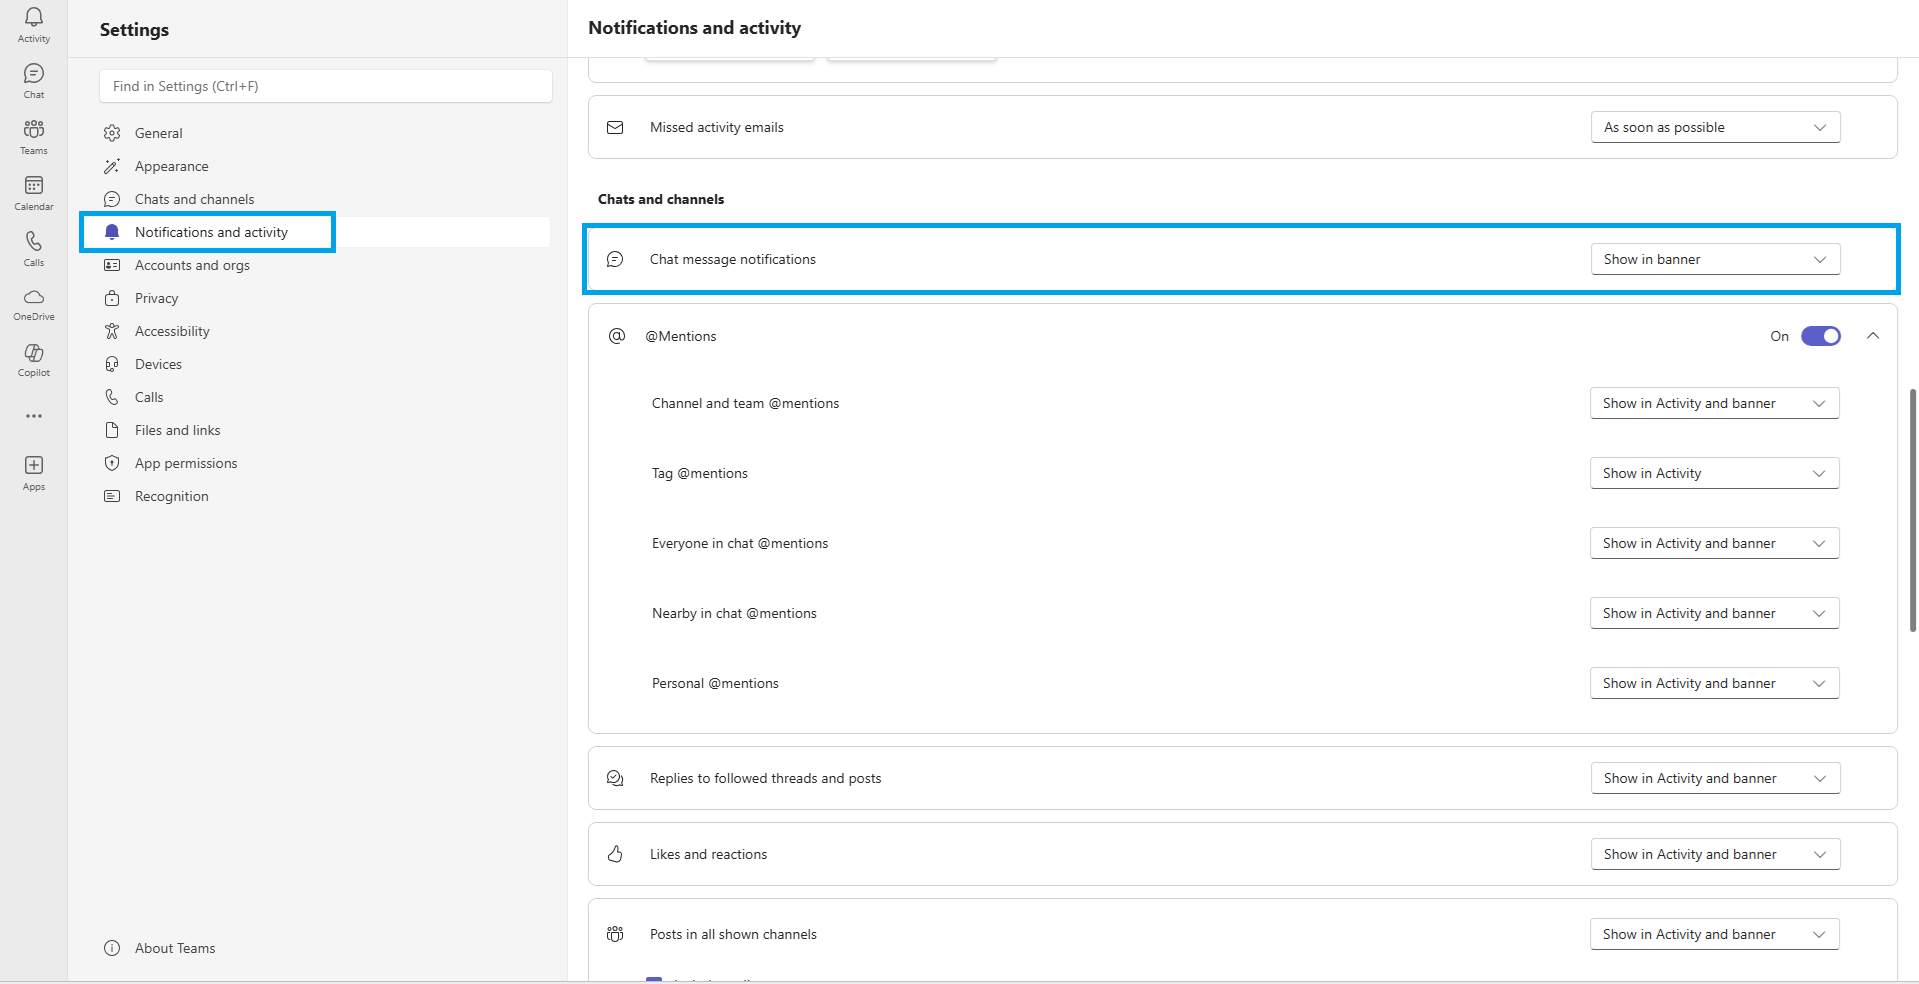The width and height of the screenshot is (1919, 984).
Task: Turn off the @Mentions toggle
Action: coord(1820,336)
